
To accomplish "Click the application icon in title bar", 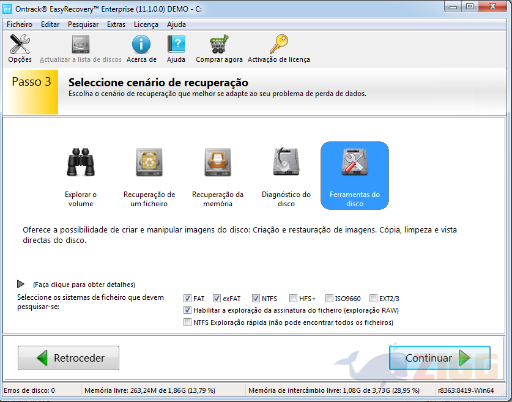I will coord(7,9).
